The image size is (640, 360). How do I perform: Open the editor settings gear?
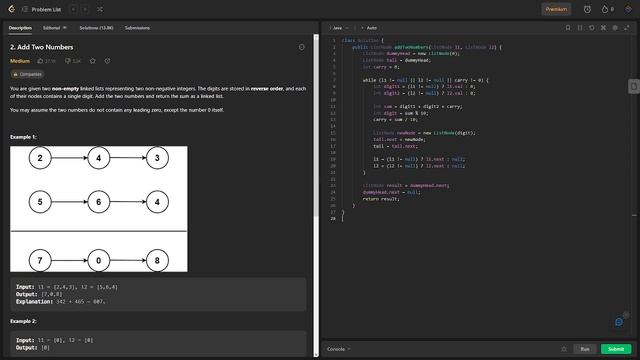click(x=615, y=28)
